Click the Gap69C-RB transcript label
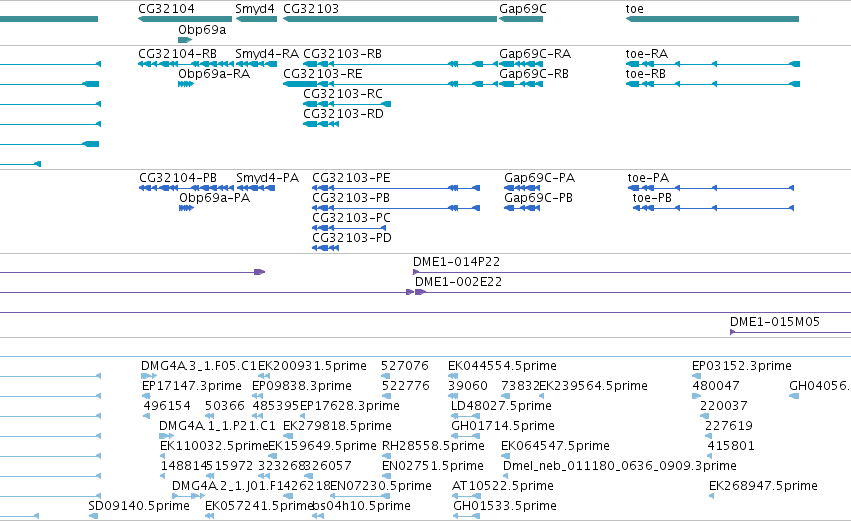The height and width of the screenshot is (521, 851). (534, 74)
